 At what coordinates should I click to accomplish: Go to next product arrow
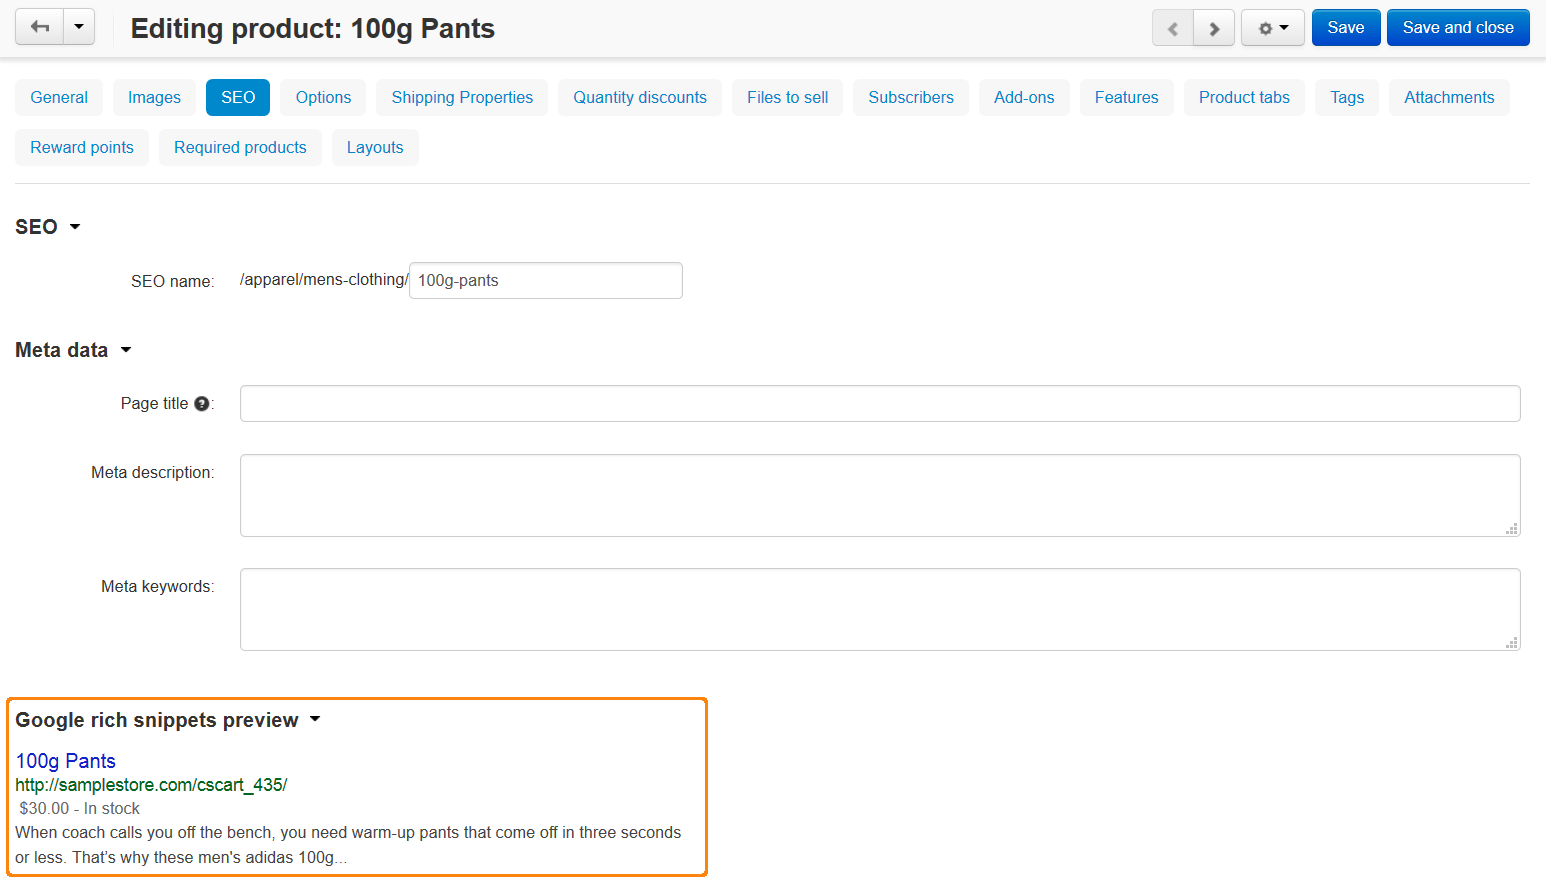[x=1214, y=28]
